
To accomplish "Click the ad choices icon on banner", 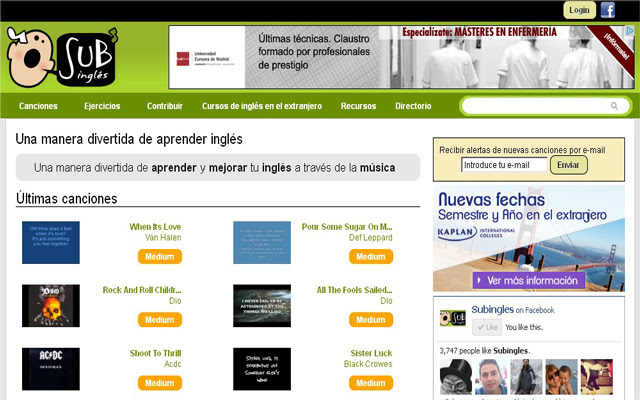I will 630,30.
